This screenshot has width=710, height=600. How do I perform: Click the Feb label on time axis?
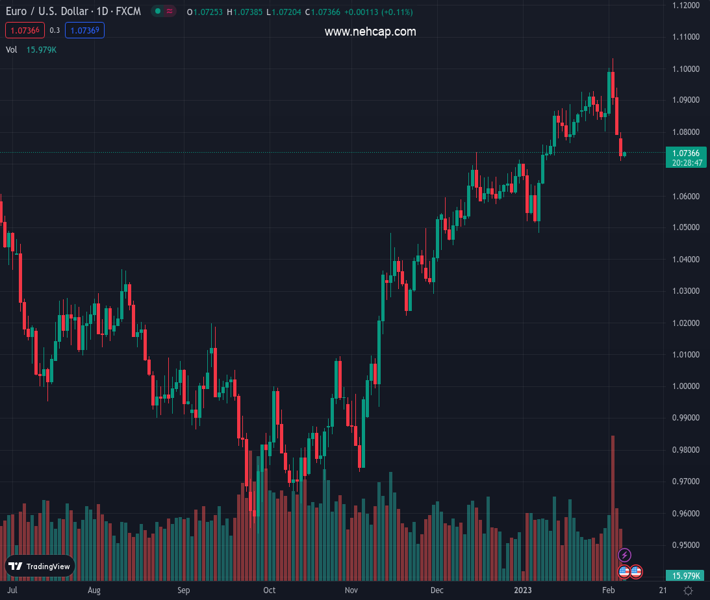coord(608,591)
